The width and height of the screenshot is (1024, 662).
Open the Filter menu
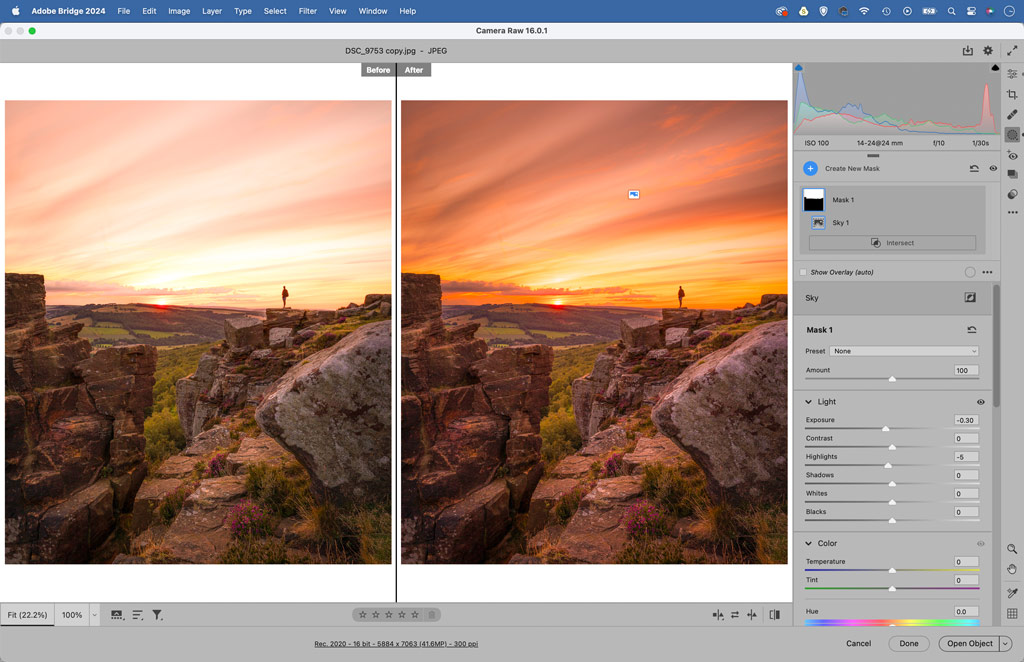click(x=308, y=11)
